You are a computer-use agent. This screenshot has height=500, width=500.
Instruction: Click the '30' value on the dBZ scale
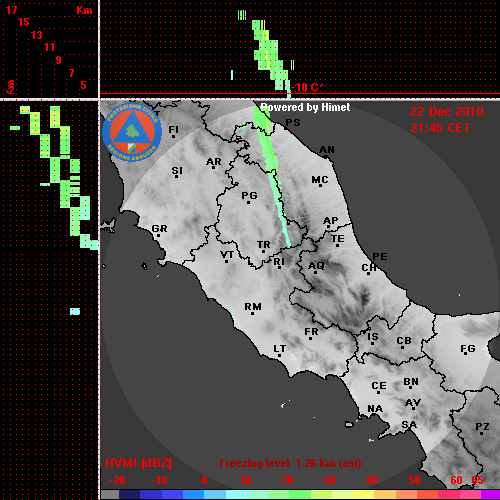(329, 480)
